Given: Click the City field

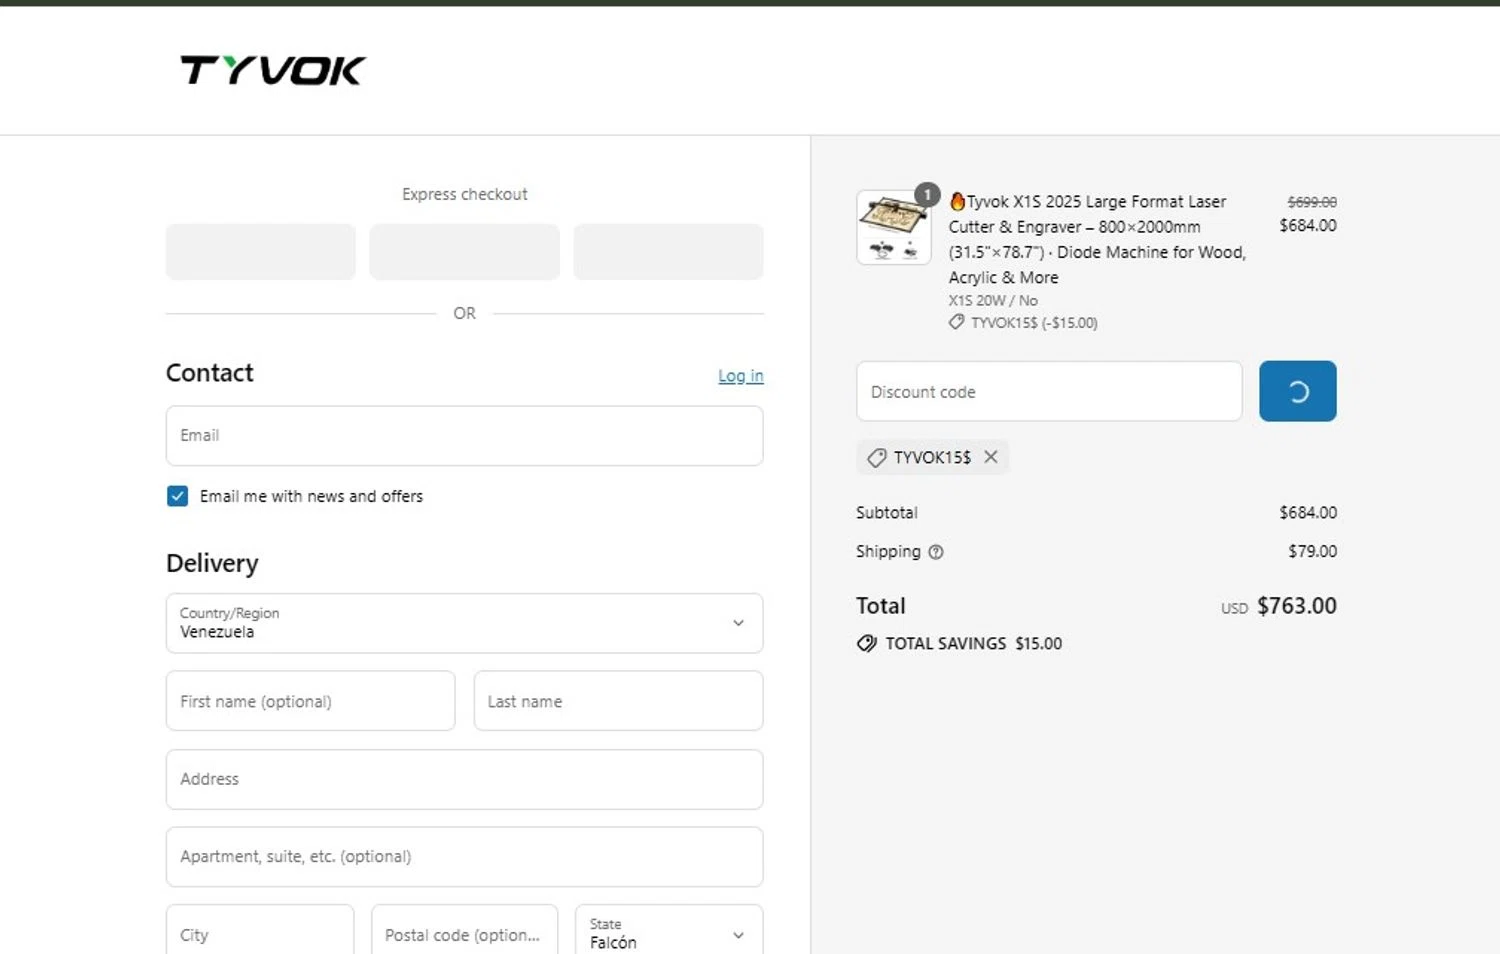Looking at the screenshot, I should tap(260, 934).
